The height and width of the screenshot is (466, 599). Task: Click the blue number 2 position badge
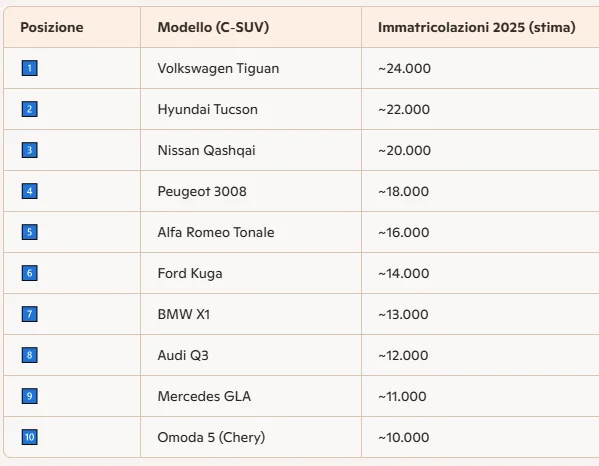(x=29, y=109)
